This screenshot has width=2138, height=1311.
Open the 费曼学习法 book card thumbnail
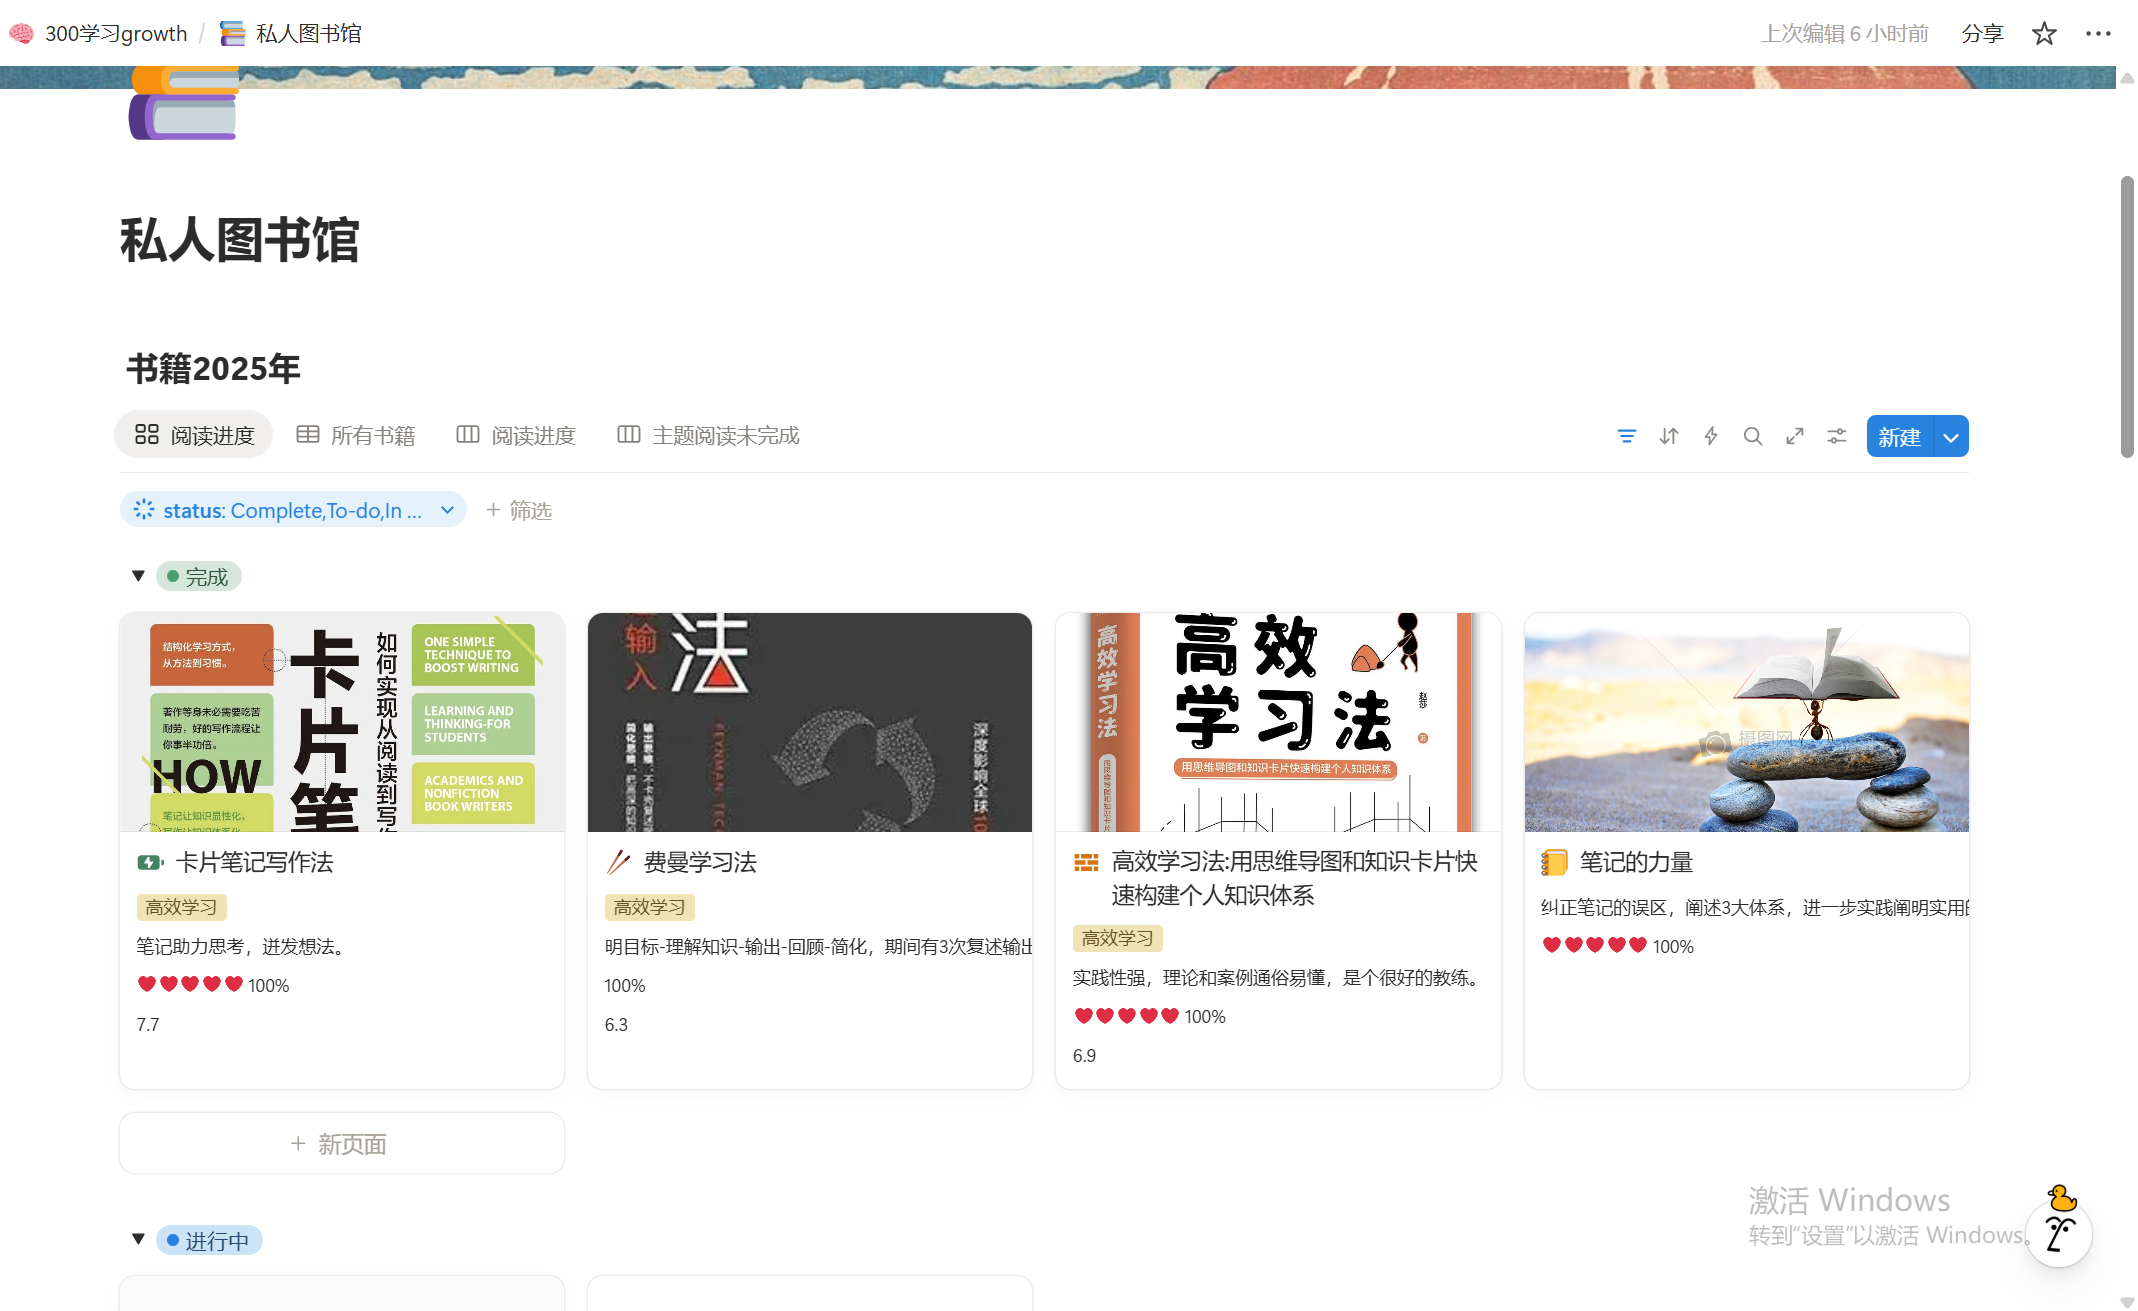809,722
